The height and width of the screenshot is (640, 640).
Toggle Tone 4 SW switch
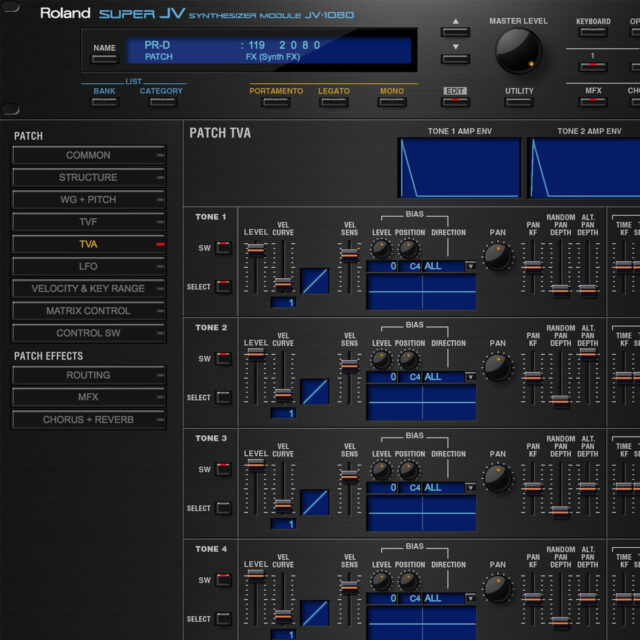pos(223,580)
